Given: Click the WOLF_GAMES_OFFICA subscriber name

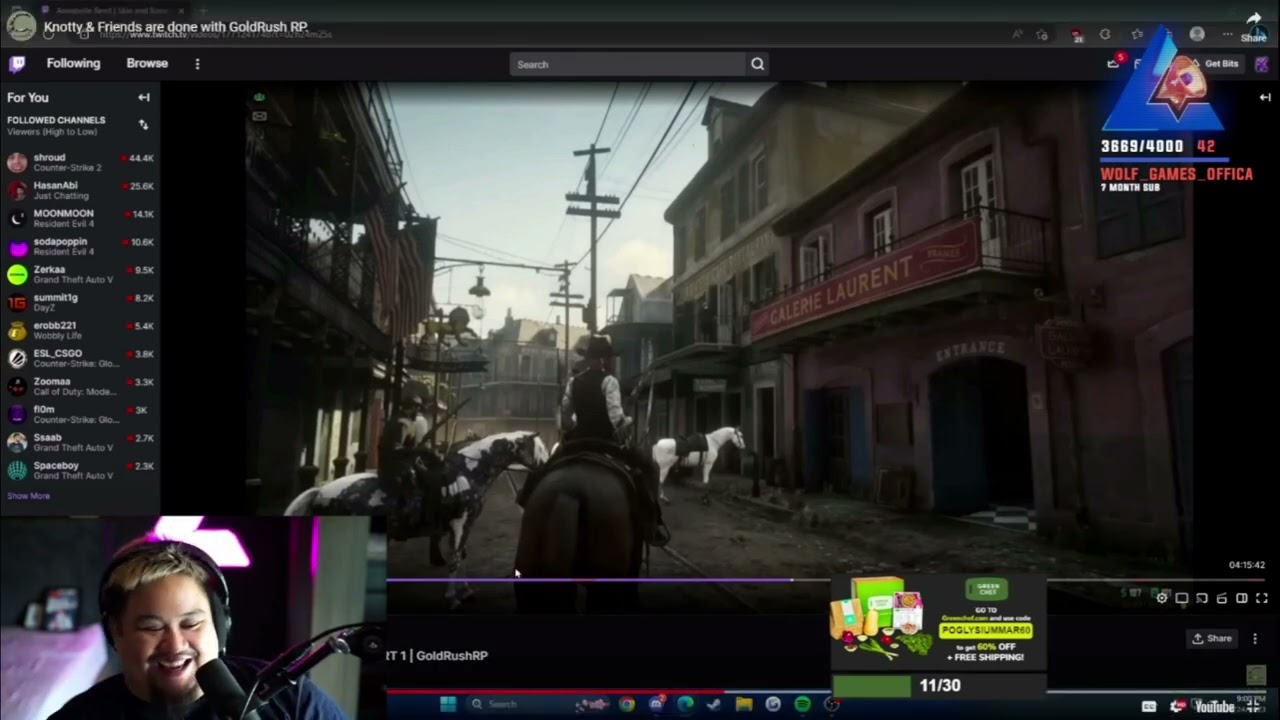Looking at the screenshot, I should click(1177, 174).
